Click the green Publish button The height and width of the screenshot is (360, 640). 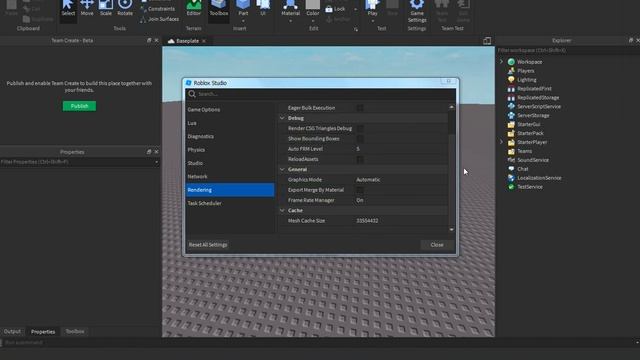(80, 106)
